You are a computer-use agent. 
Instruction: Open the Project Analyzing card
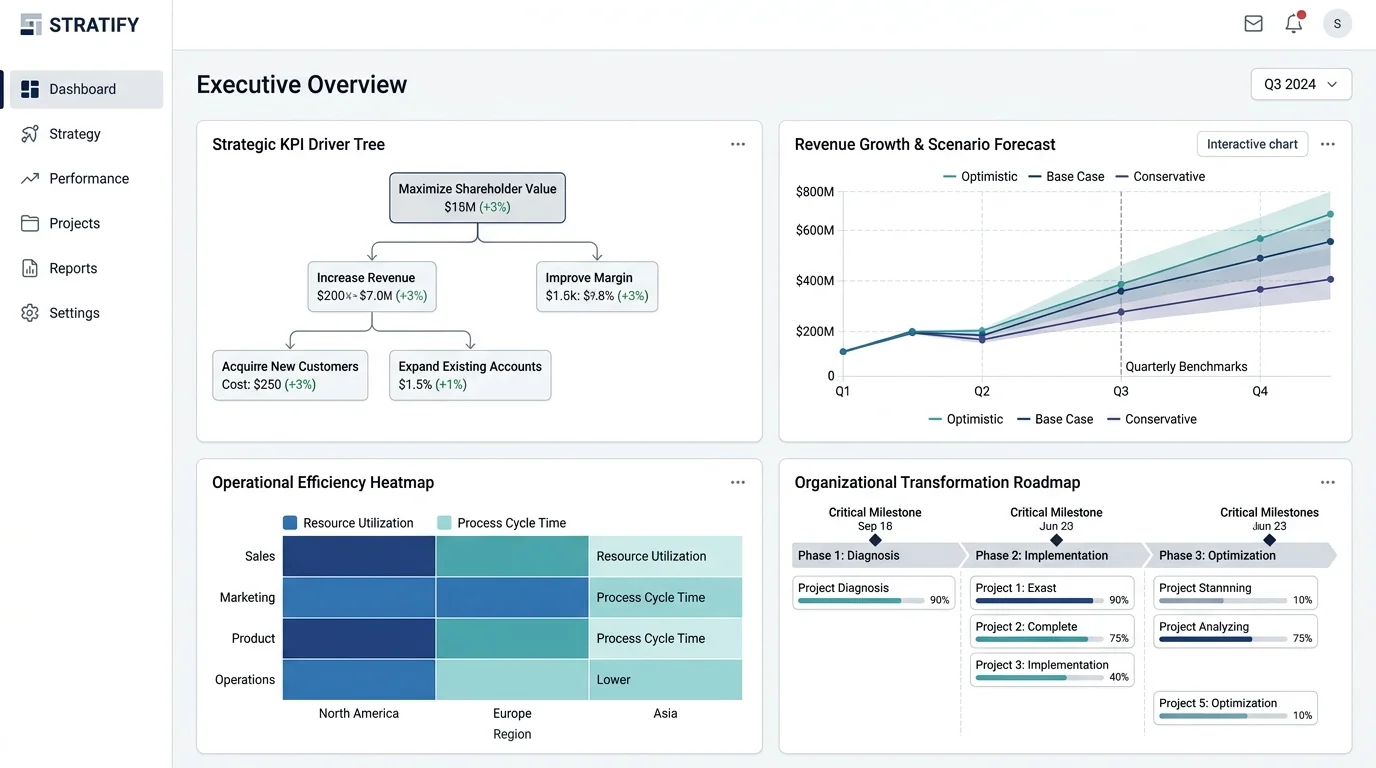[x=1235, y=632]
